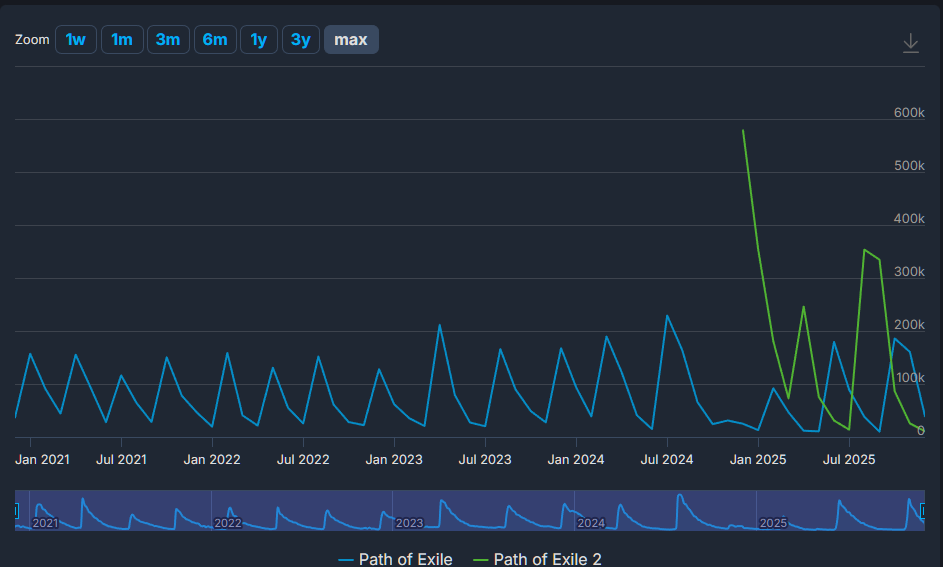The width and height of the screenshot is (943, 567).
Task: Click the Zoom label text
Action: tap(32, 40)
